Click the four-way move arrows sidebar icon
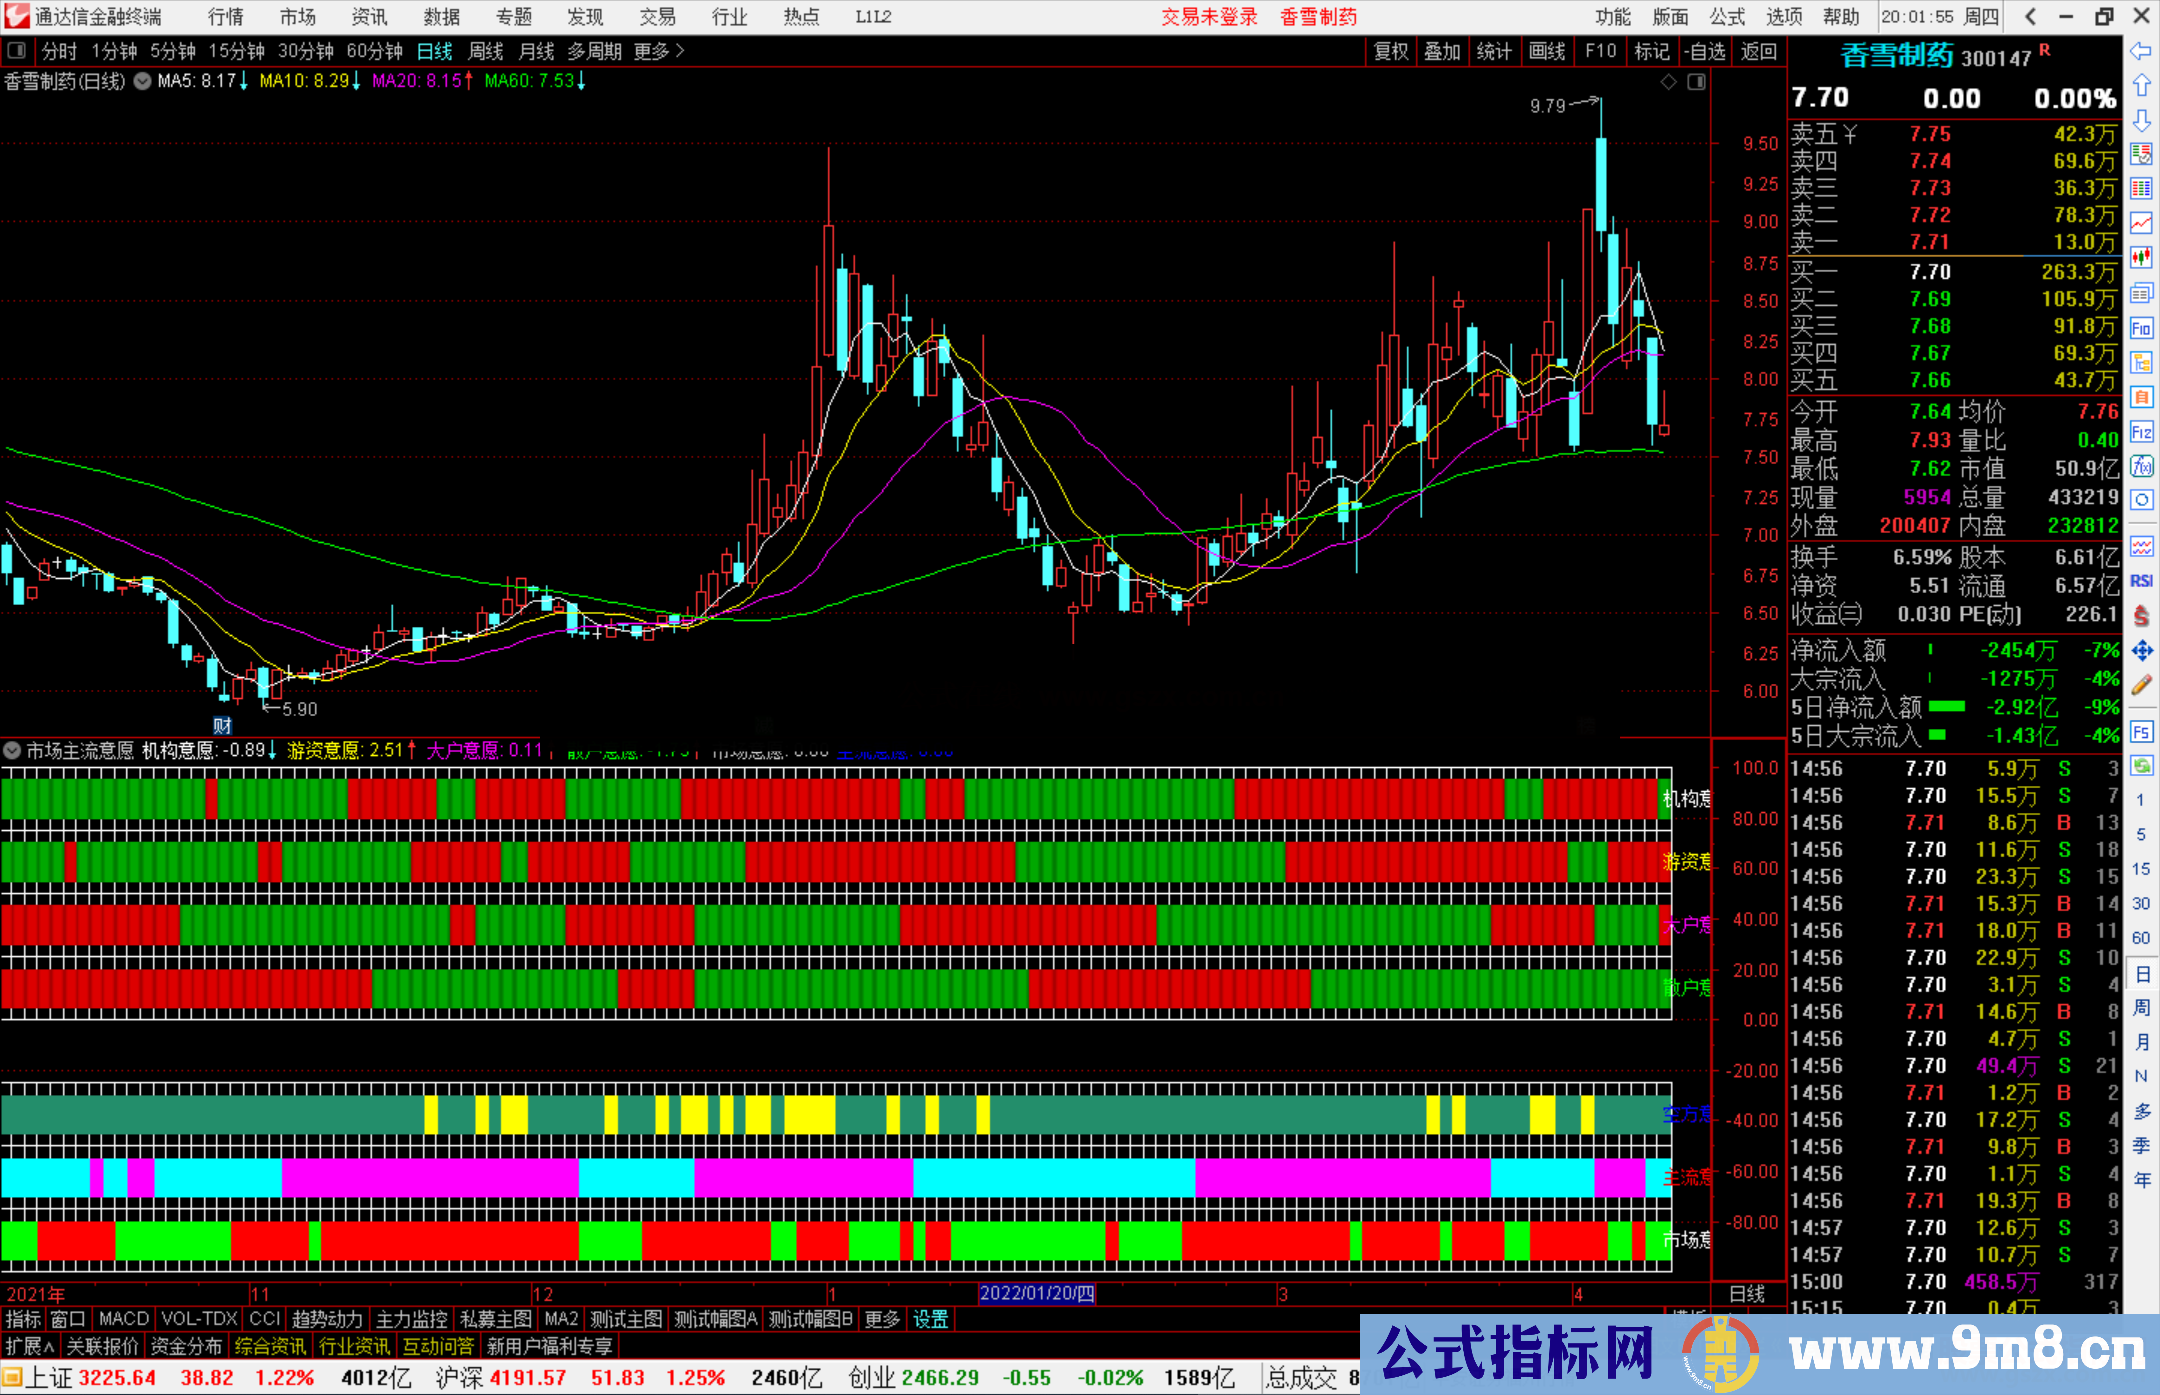The height and width of the screenshot is (1395, 2160). [2141, 651]
